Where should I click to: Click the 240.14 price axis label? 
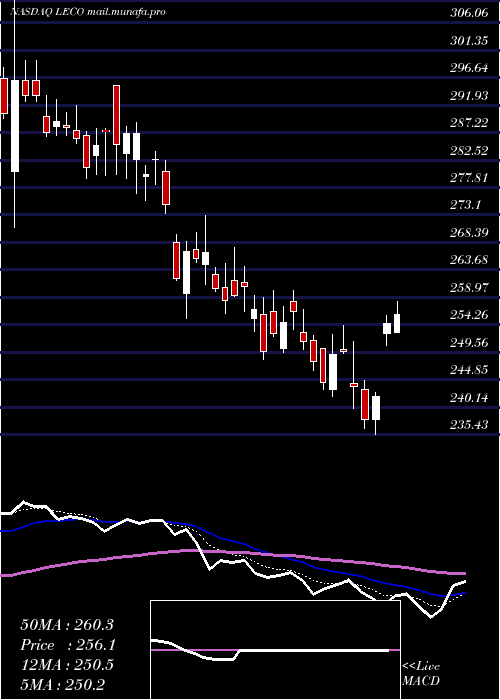[x=469, y=397]
